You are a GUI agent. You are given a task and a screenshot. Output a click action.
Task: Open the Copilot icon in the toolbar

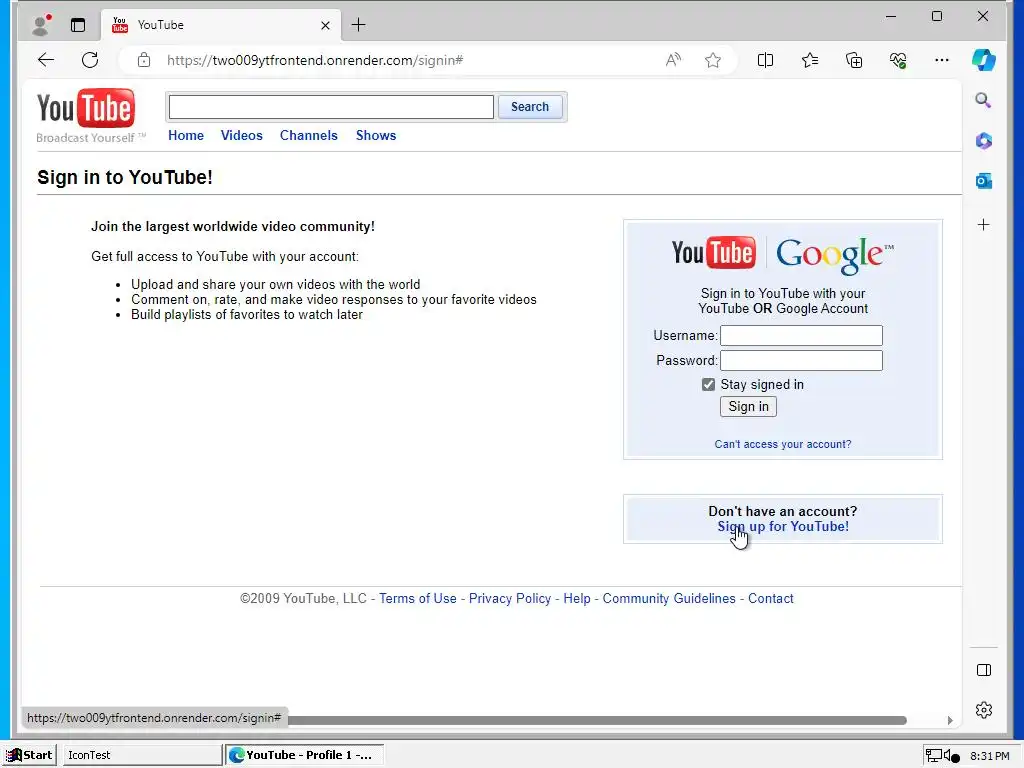(984, 60)
